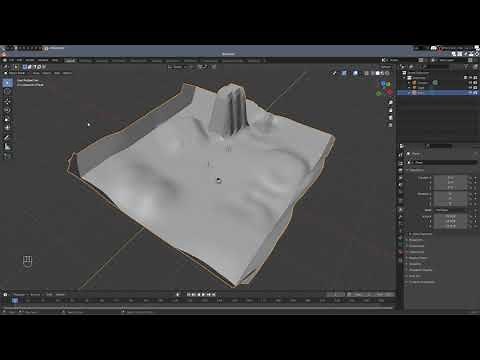Toggle snapping magnet in viewport header
The width and height of the screenshot is (480, 360).
pos(200,67)
